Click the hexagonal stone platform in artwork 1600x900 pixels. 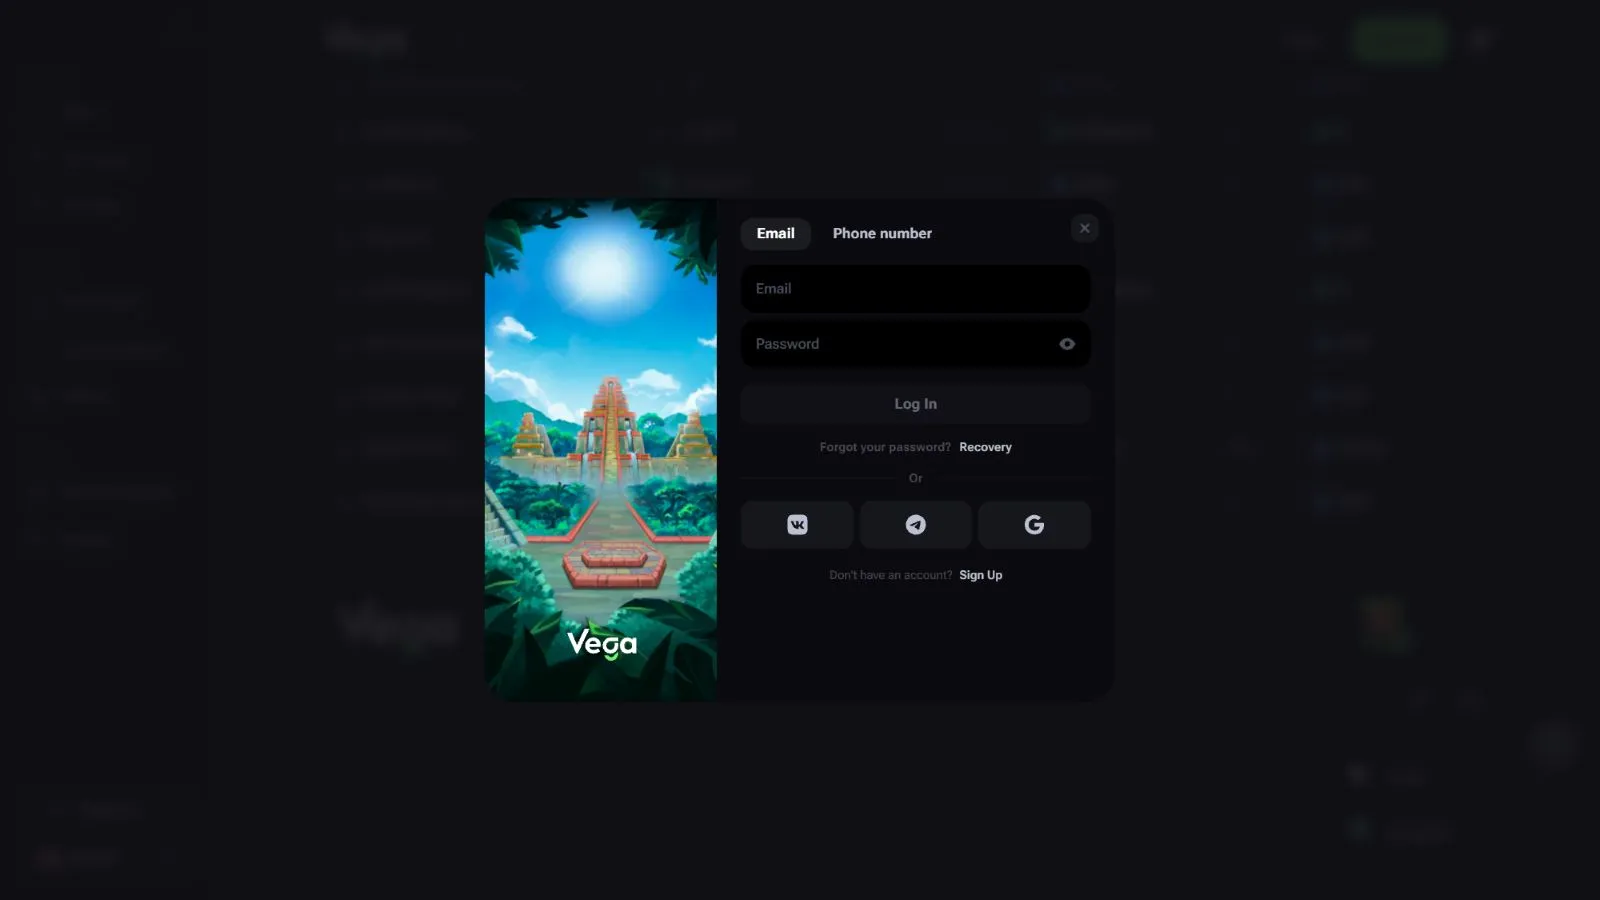pyautogui.click(x=613, y=563)
